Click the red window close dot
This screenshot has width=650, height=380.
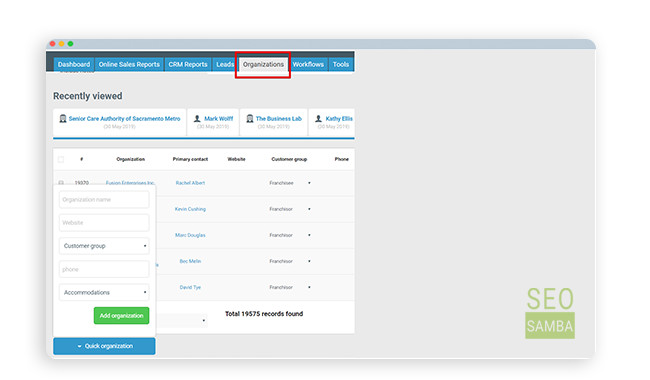pos(52,44)
